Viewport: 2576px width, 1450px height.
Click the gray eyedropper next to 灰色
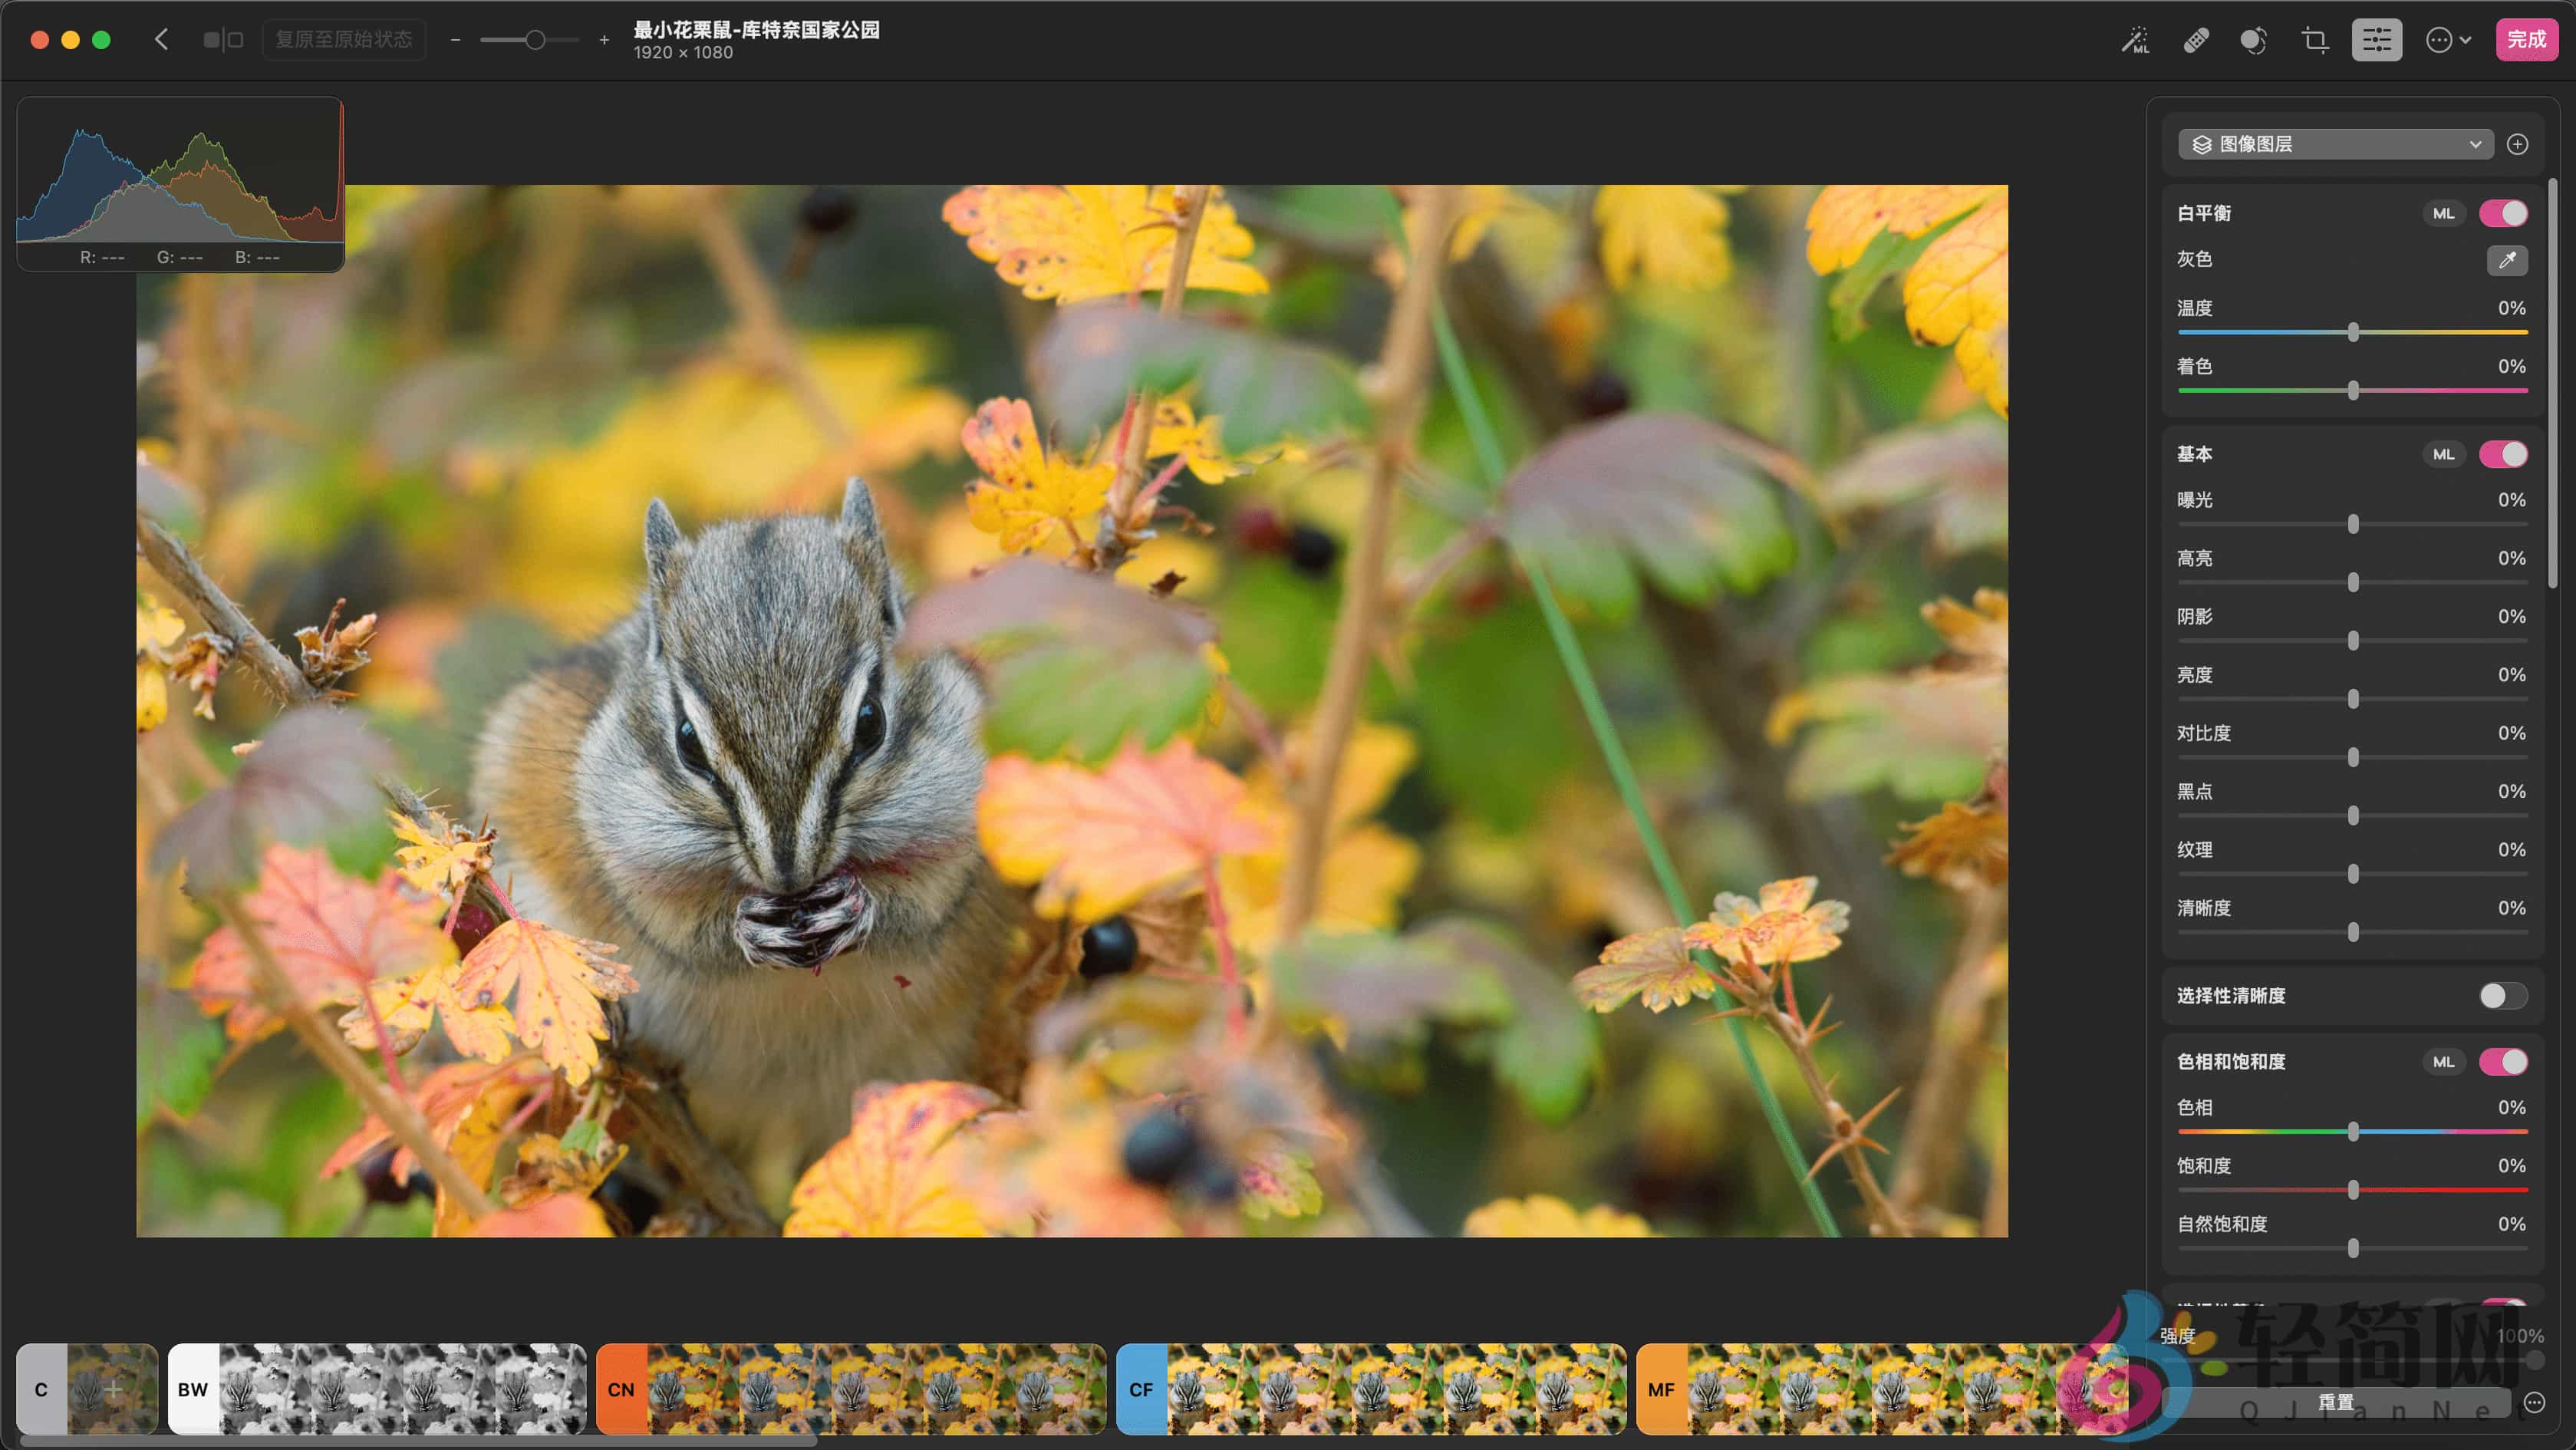point(2507,261)
